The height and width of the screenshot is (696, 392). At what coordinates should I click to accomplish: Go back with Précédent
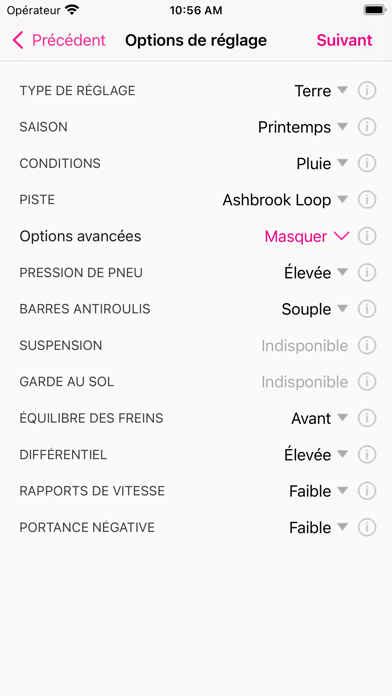[x=59, y=40]
